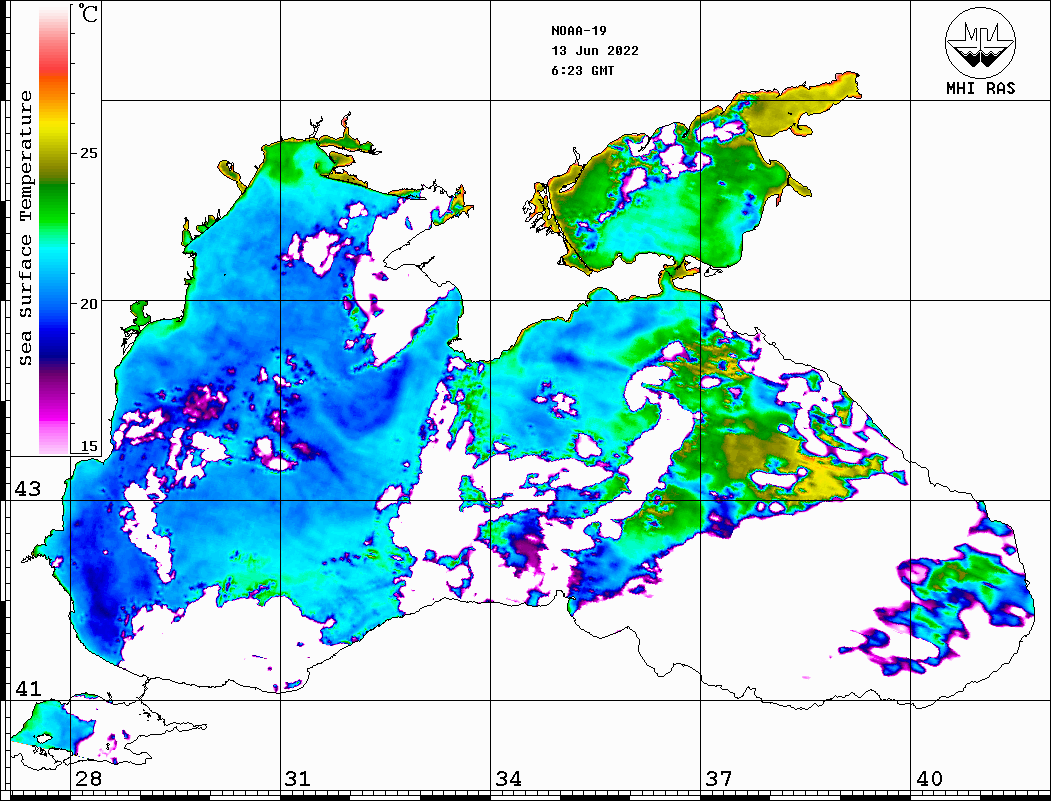Click longitude label 40
The width and height of the screenshot is (1051, 801).
click(929, 779)
